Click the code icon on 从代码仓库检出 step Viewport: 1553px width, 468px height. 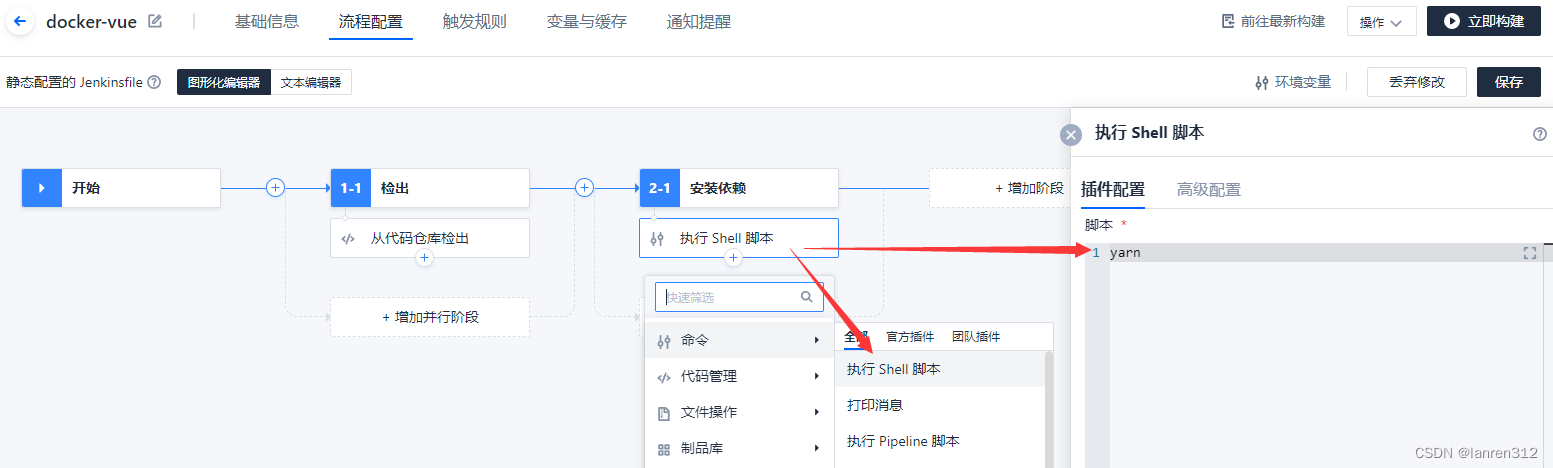348,238
